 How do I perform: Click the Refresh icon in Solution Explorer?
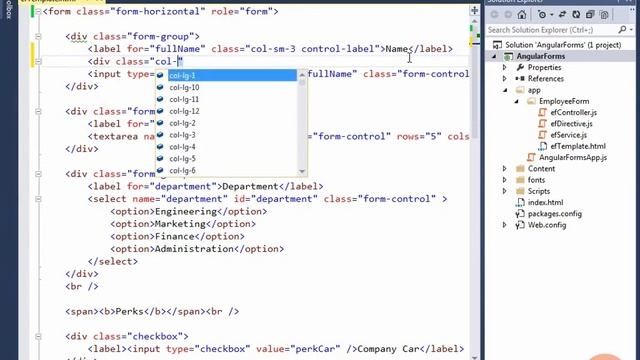point(576,15)
